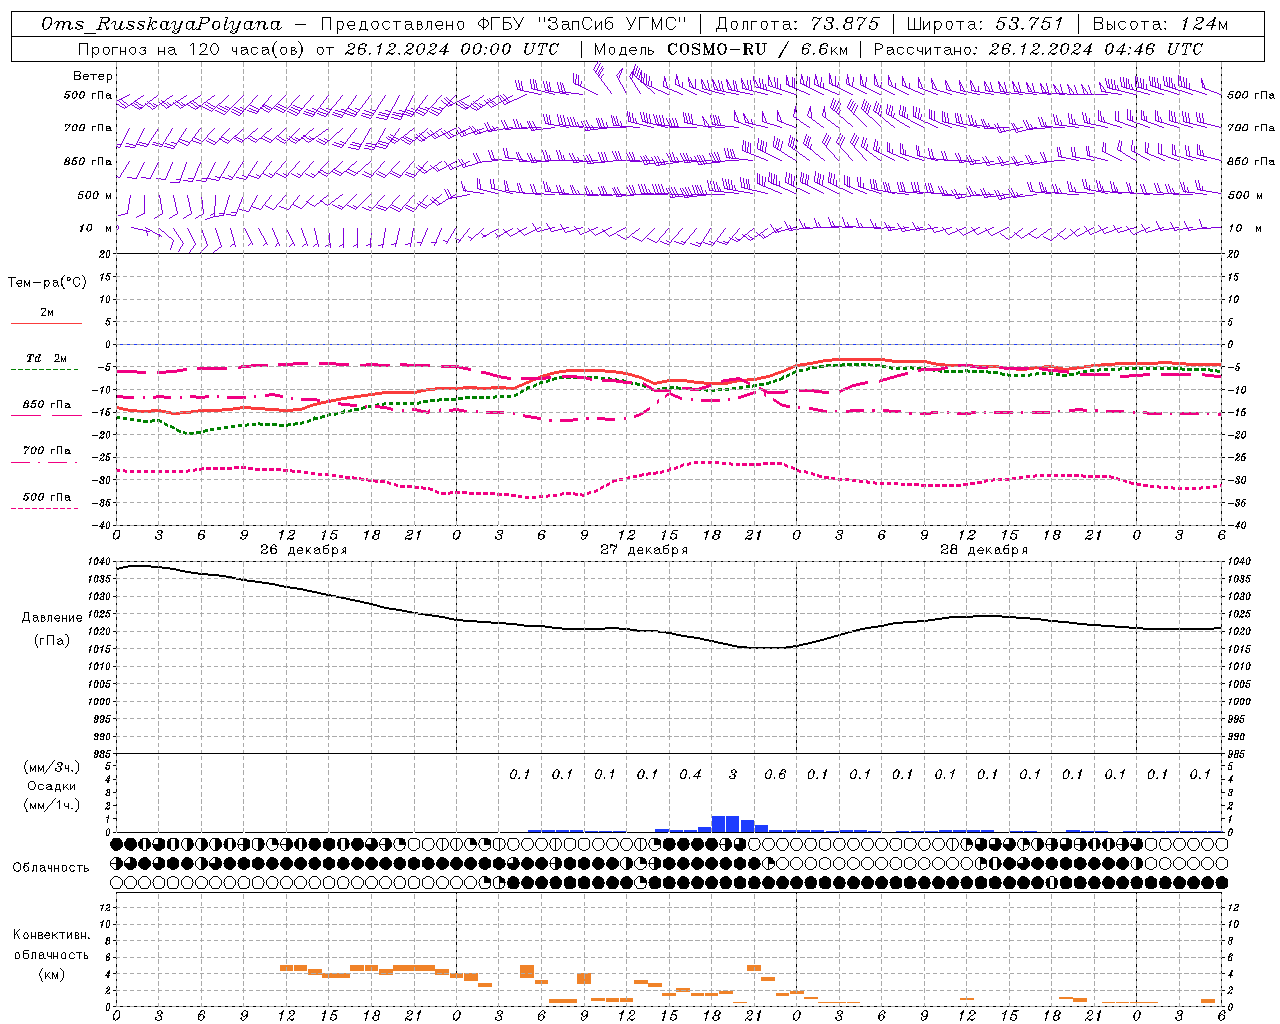Select the Td 2м dew point legend label
The height and width of the screenshot is (1024, 1280).
(47, 358)
